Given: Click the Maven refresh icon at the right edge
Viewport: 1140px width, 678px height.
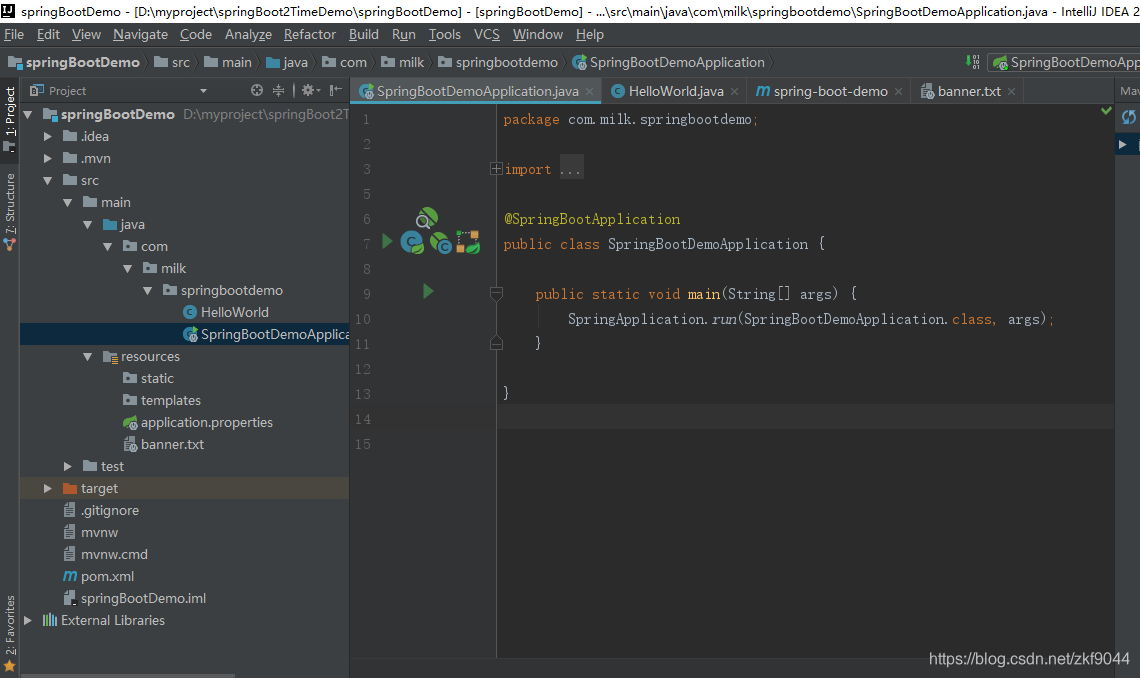Looking at the screenshot, I should (x=1128, y=117).
